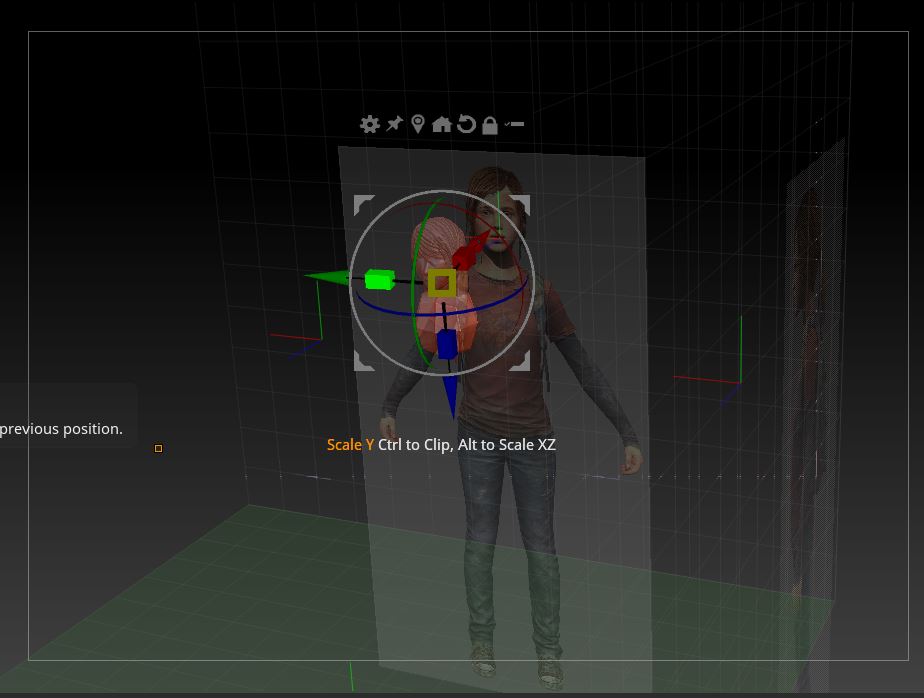Screen dimensions: 924x698
Task: Click the blue scale cube handle
Action: coord(447,344)
